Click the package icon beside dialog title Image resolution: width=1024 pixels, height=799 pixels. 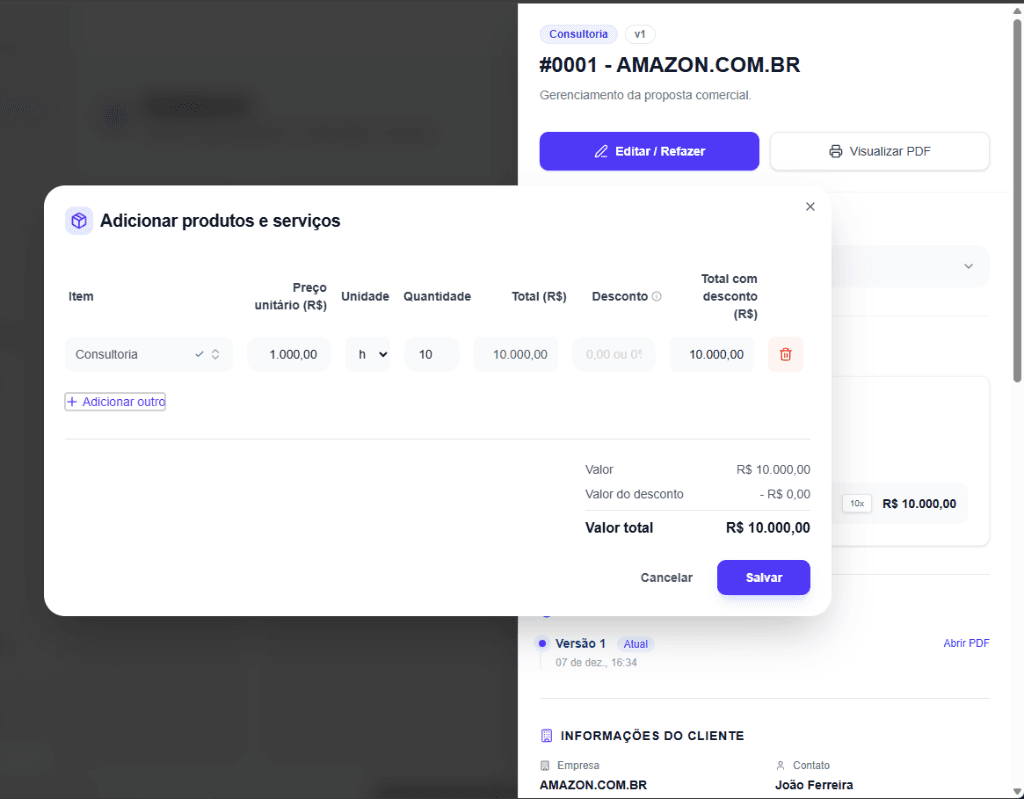tap(79, 221)
